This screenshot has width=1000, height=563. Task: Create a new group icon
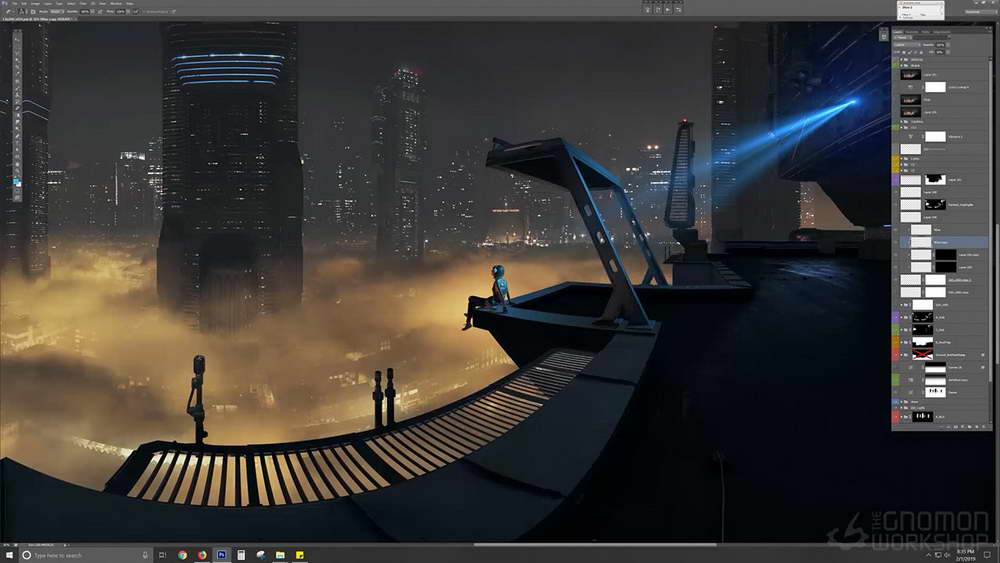969,427
